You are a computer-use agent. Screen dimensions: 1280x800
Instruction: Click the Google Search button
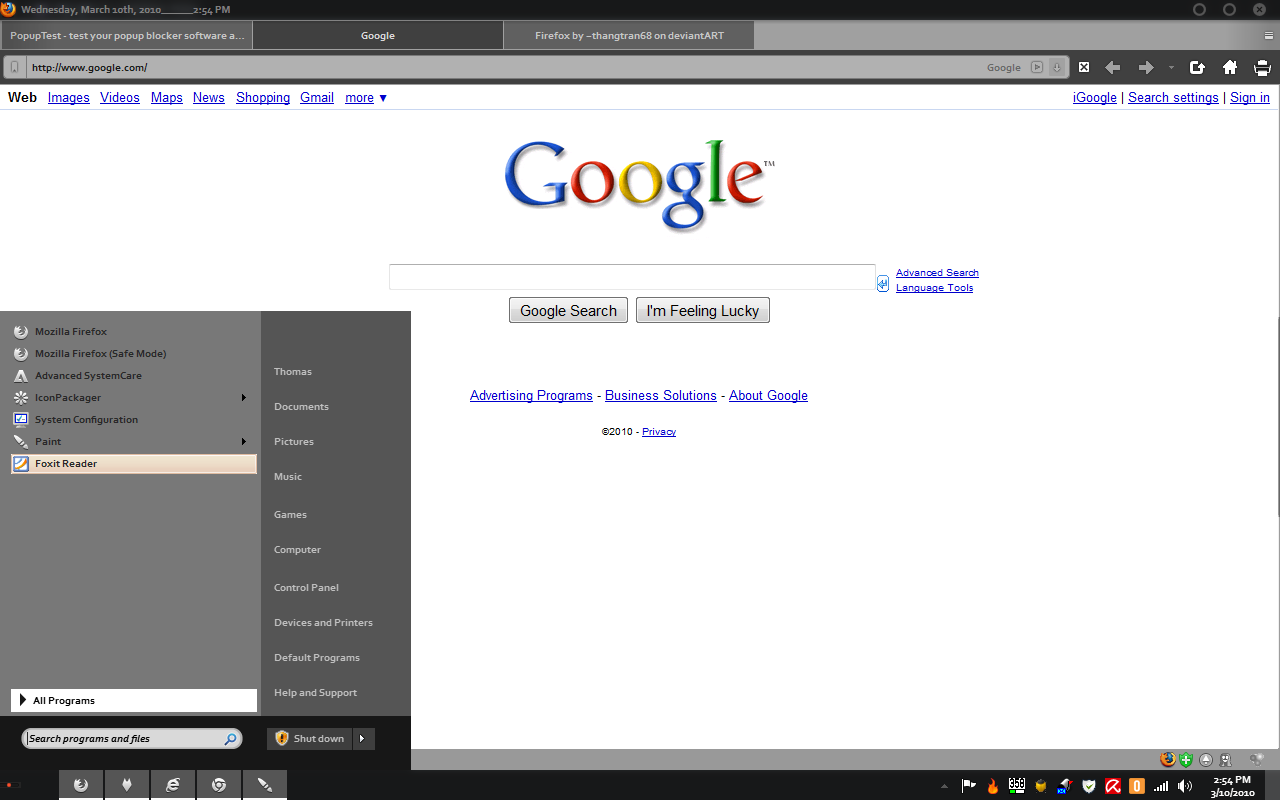click(x=568, y=310)
